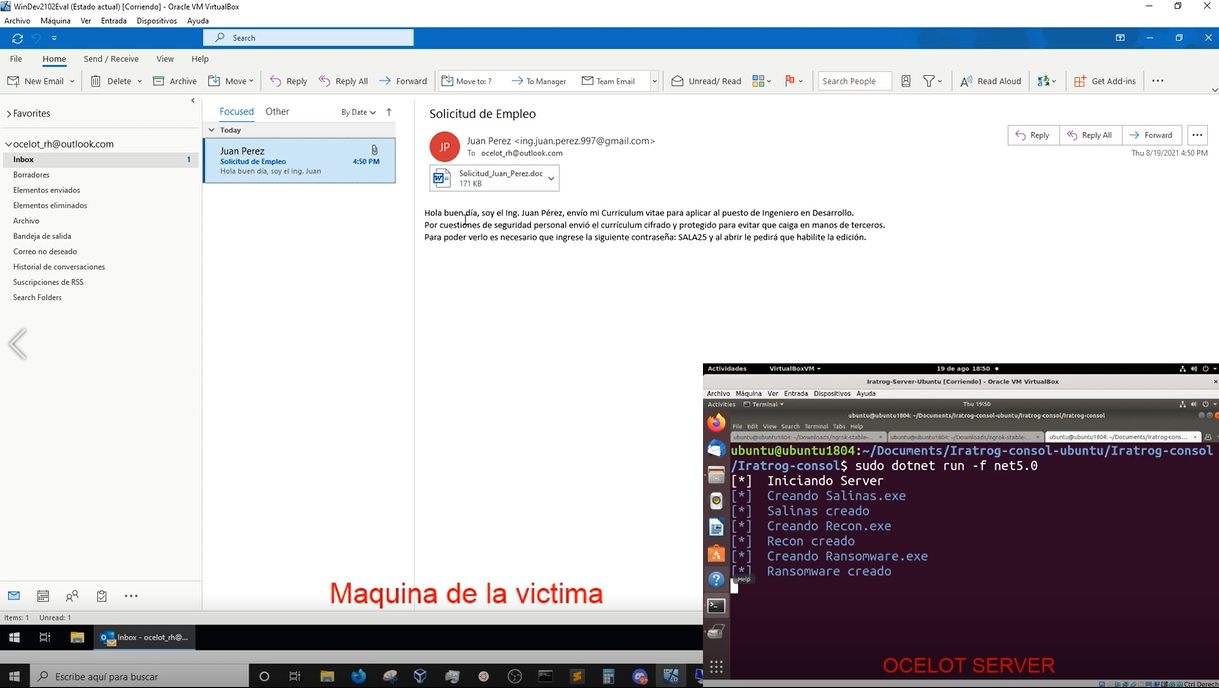The width and height of the screenshot is (1219, 688).
Task: Switch to the Focused inbox tab
Action: [237, 112]
